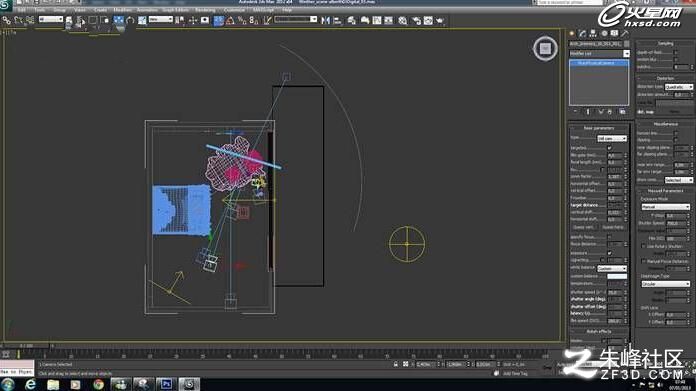The height and width of the screenshot is (391, 696).
Task: Click Configure Modifier Sets icon below stack
Action: tap(622, 112)
